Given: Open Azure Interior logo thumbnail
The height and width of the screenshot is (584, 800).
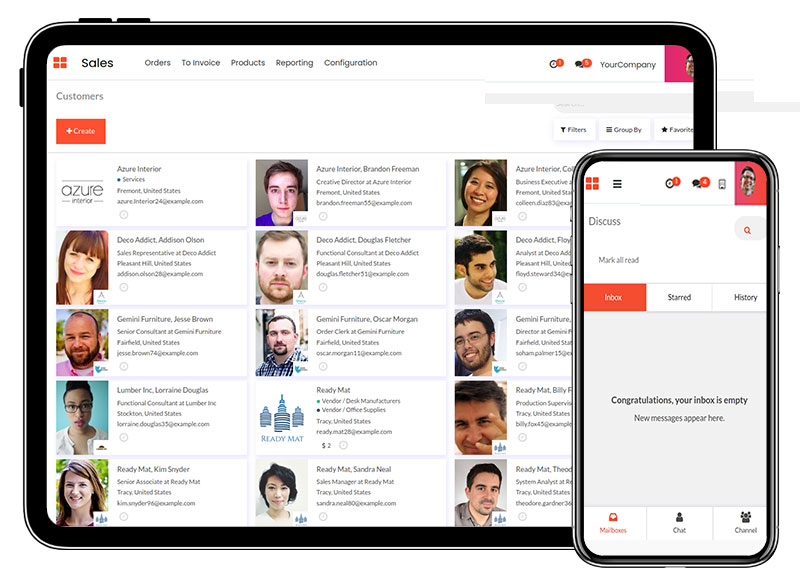Looking at the screenshot, I should click(x=82, y=192).
